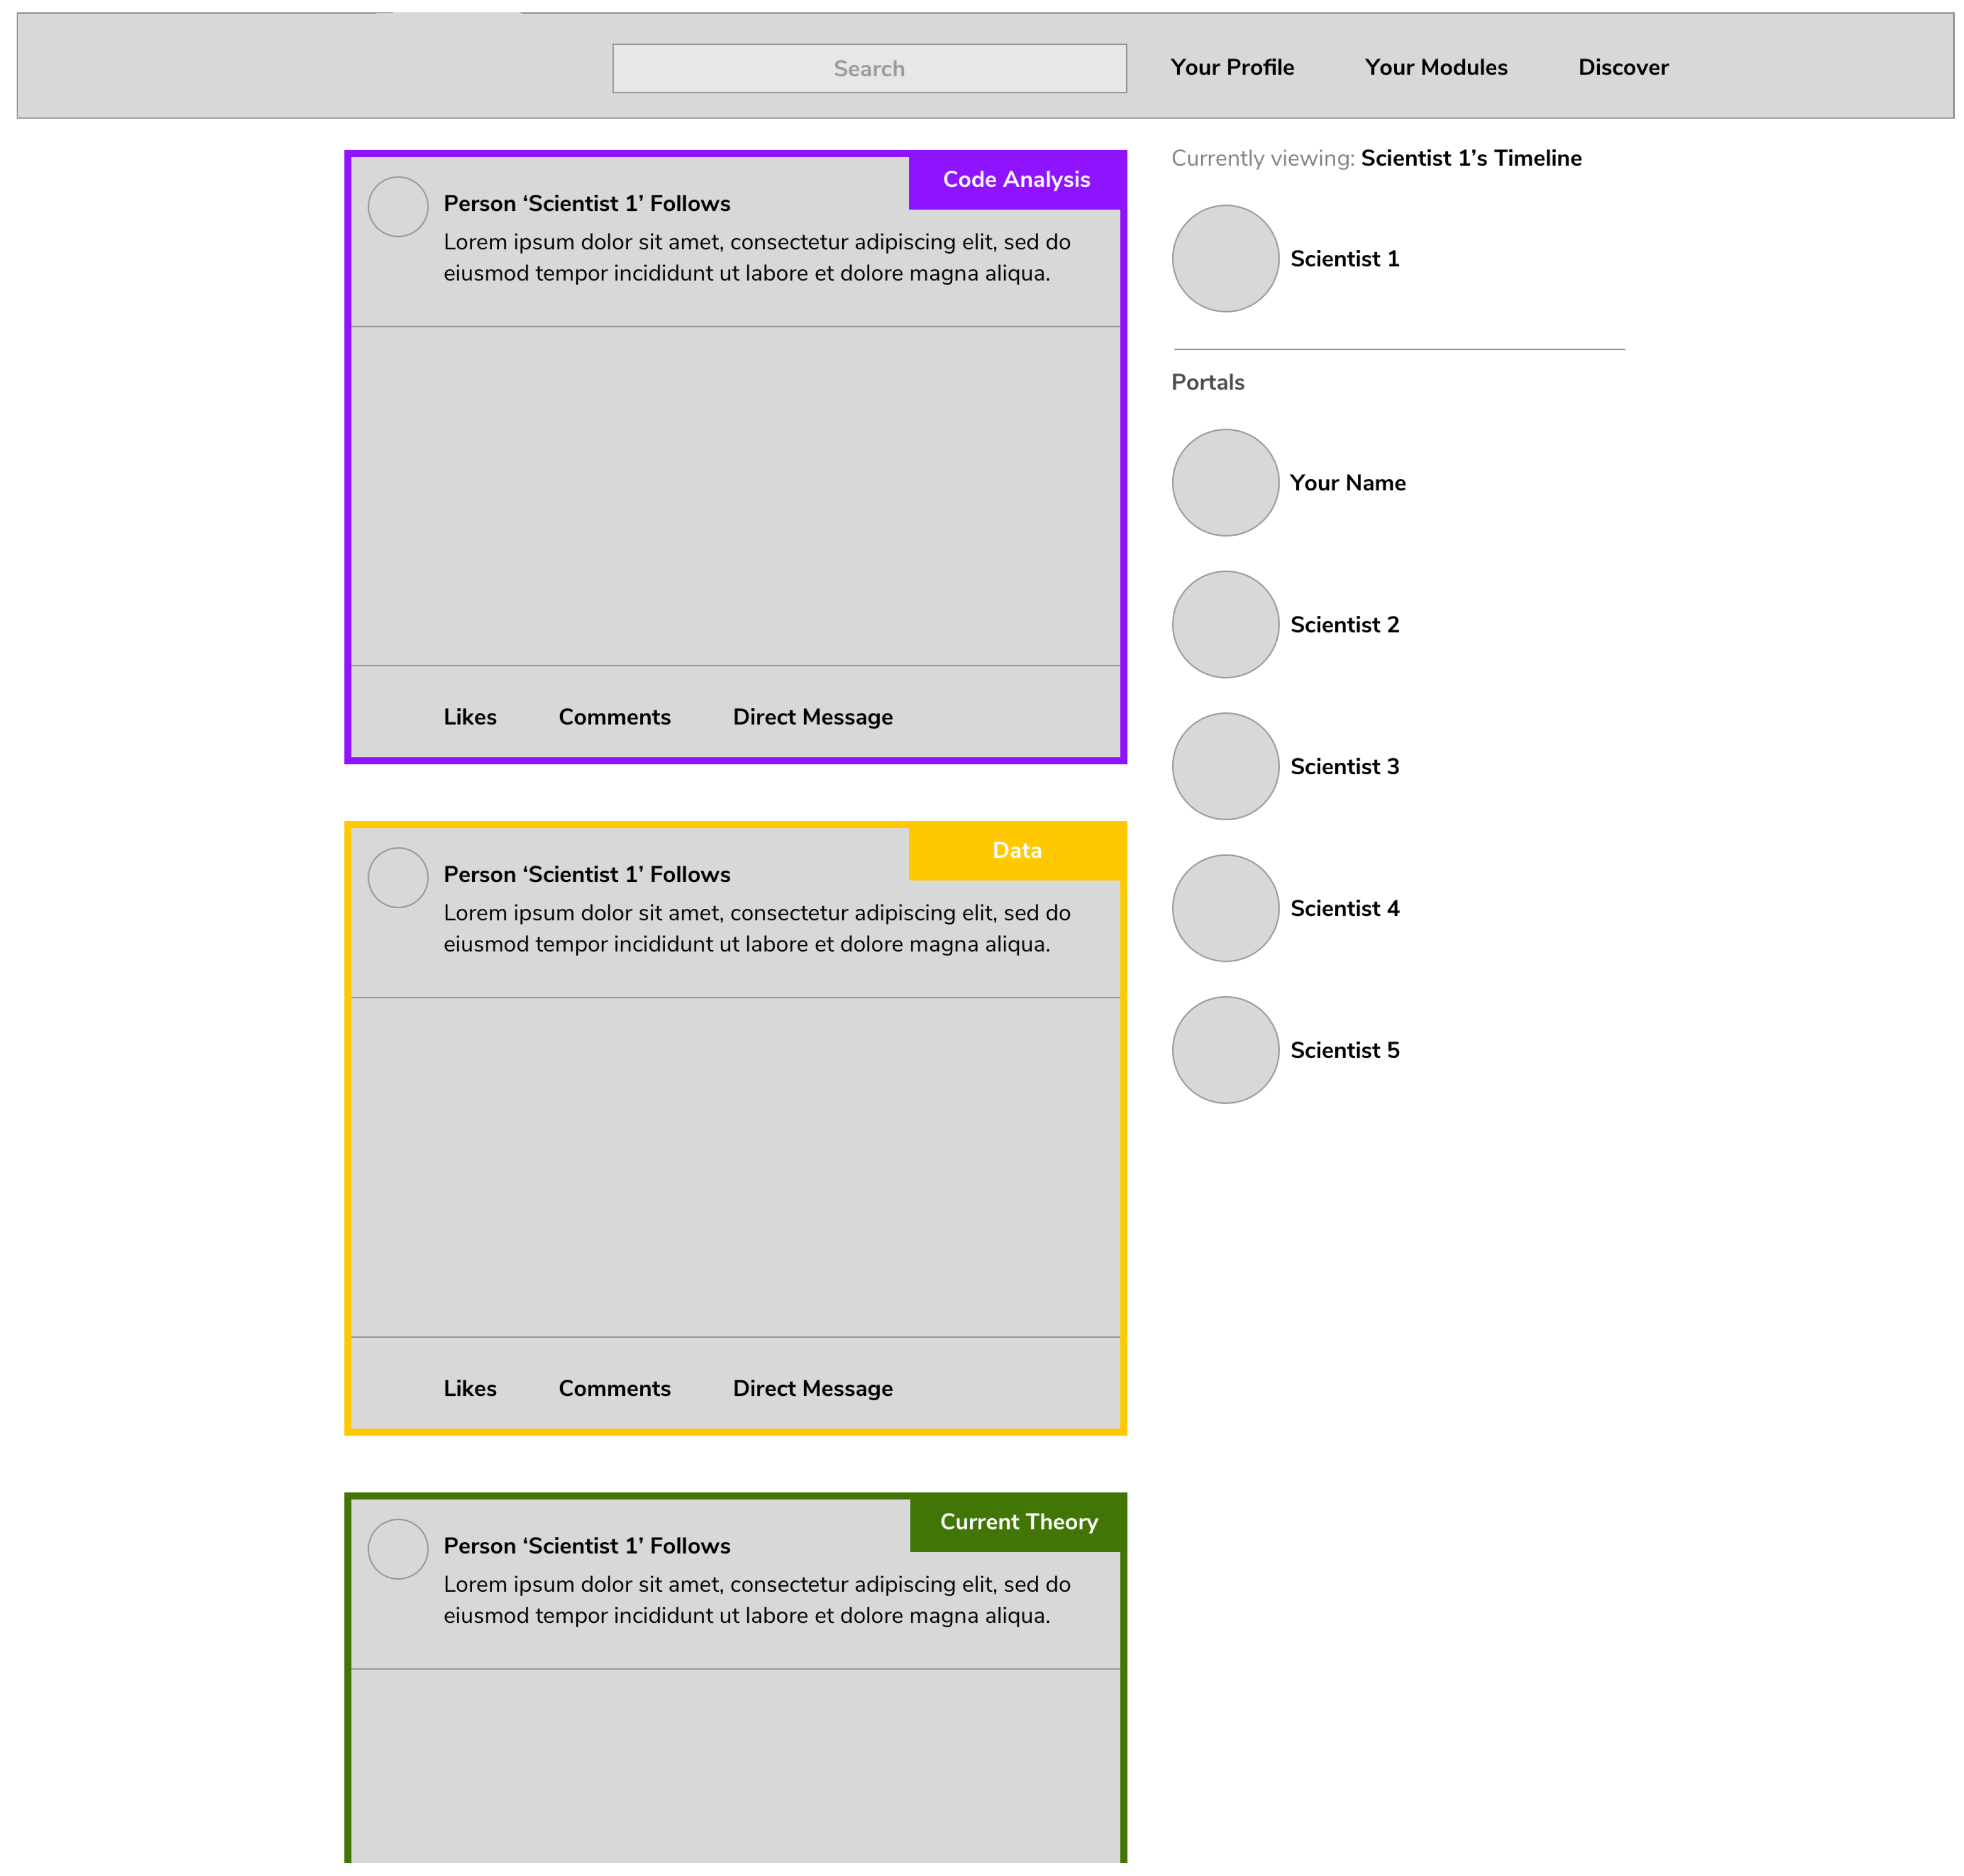Click Likes on the Code Analysis post
Image resolution: width=1964 pixels, height=1876 pixels.
click(x=470, y=717)
